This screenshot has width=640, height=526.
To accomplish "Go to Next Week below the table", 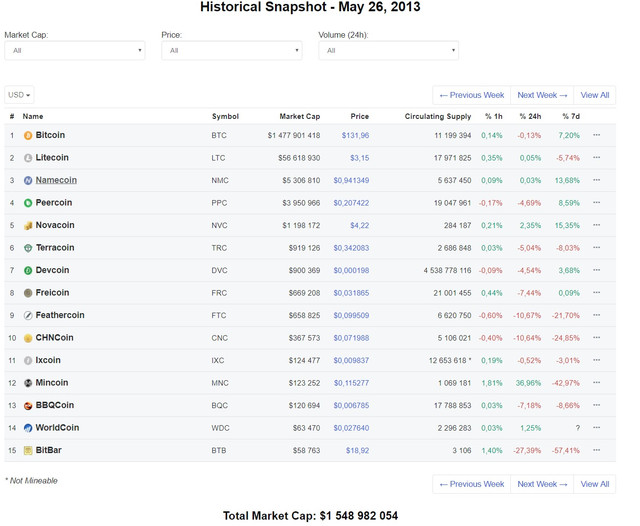I will click(542, 484).
